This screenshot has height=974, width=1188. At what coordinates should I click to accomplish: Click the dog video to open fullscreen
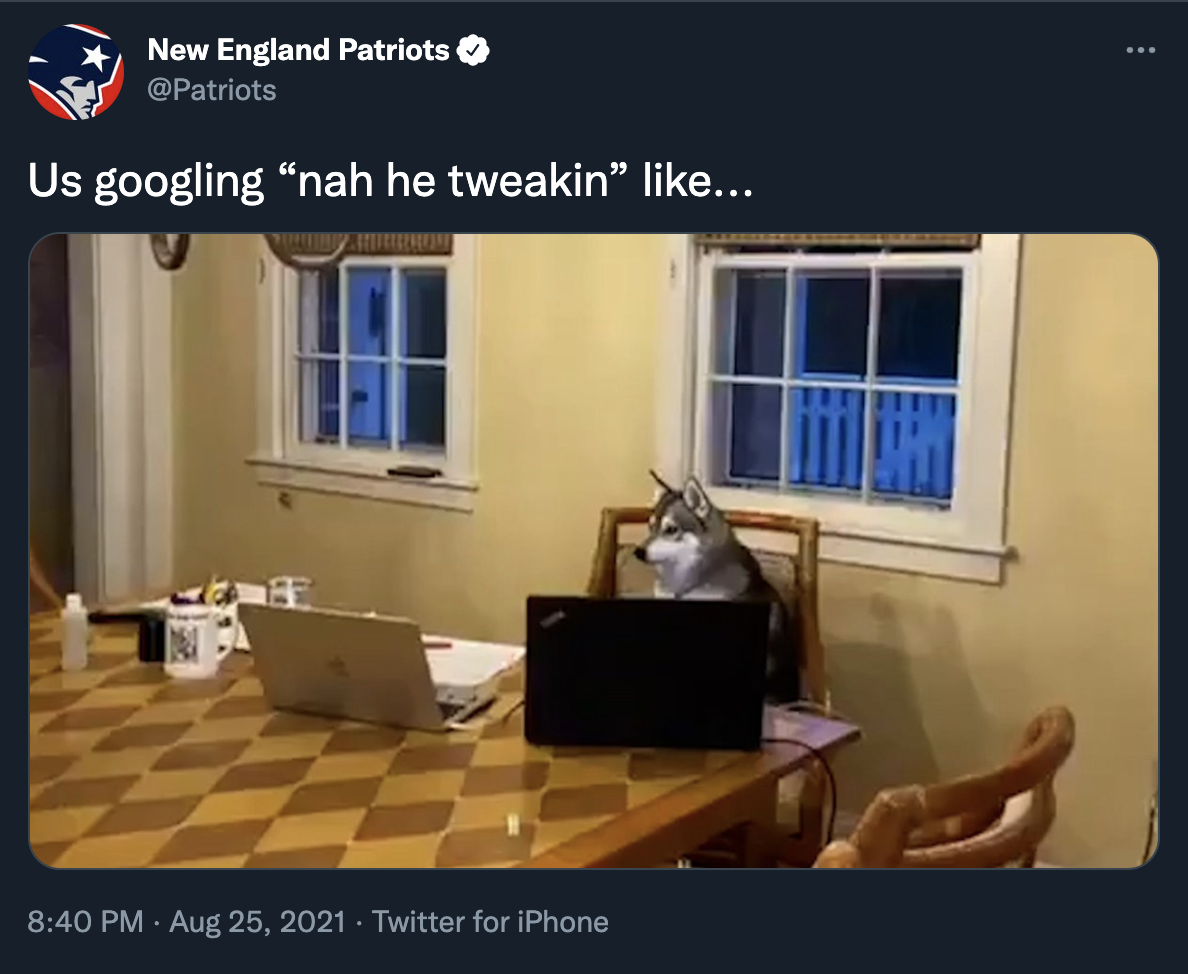pyautogui.click(x=594, y=550)
